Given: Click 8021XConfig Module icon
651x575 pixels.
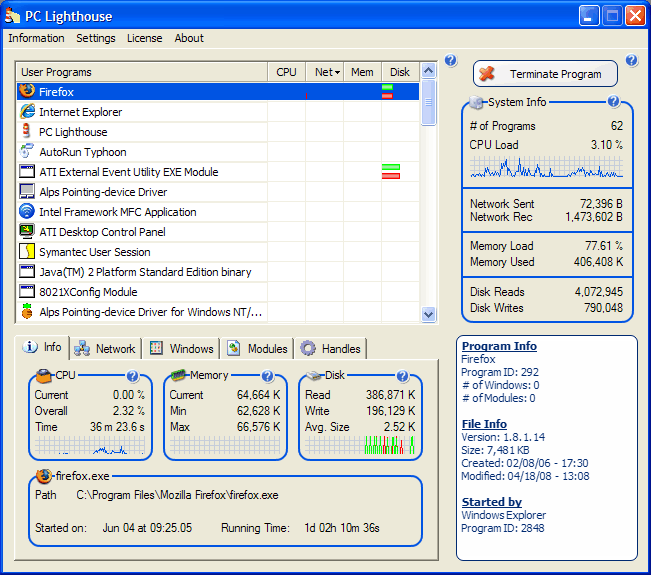Looking at the screenshot, I should 27,291.
